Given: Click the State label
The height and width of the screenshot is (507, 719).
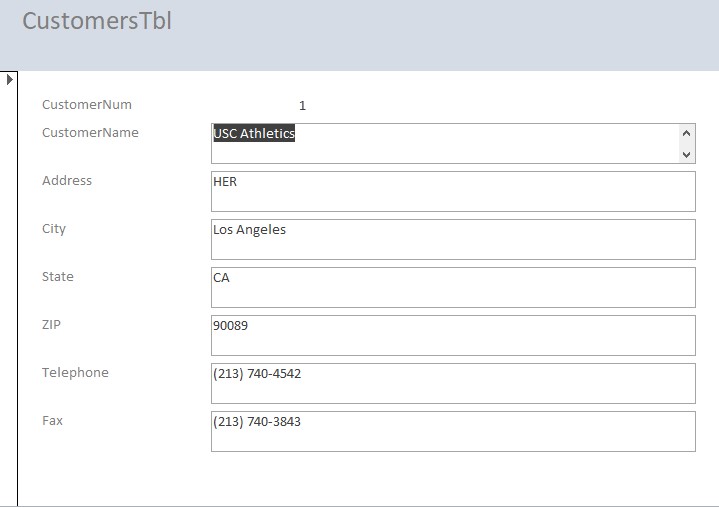Looking at the screenshot, I should pos(58,276).
